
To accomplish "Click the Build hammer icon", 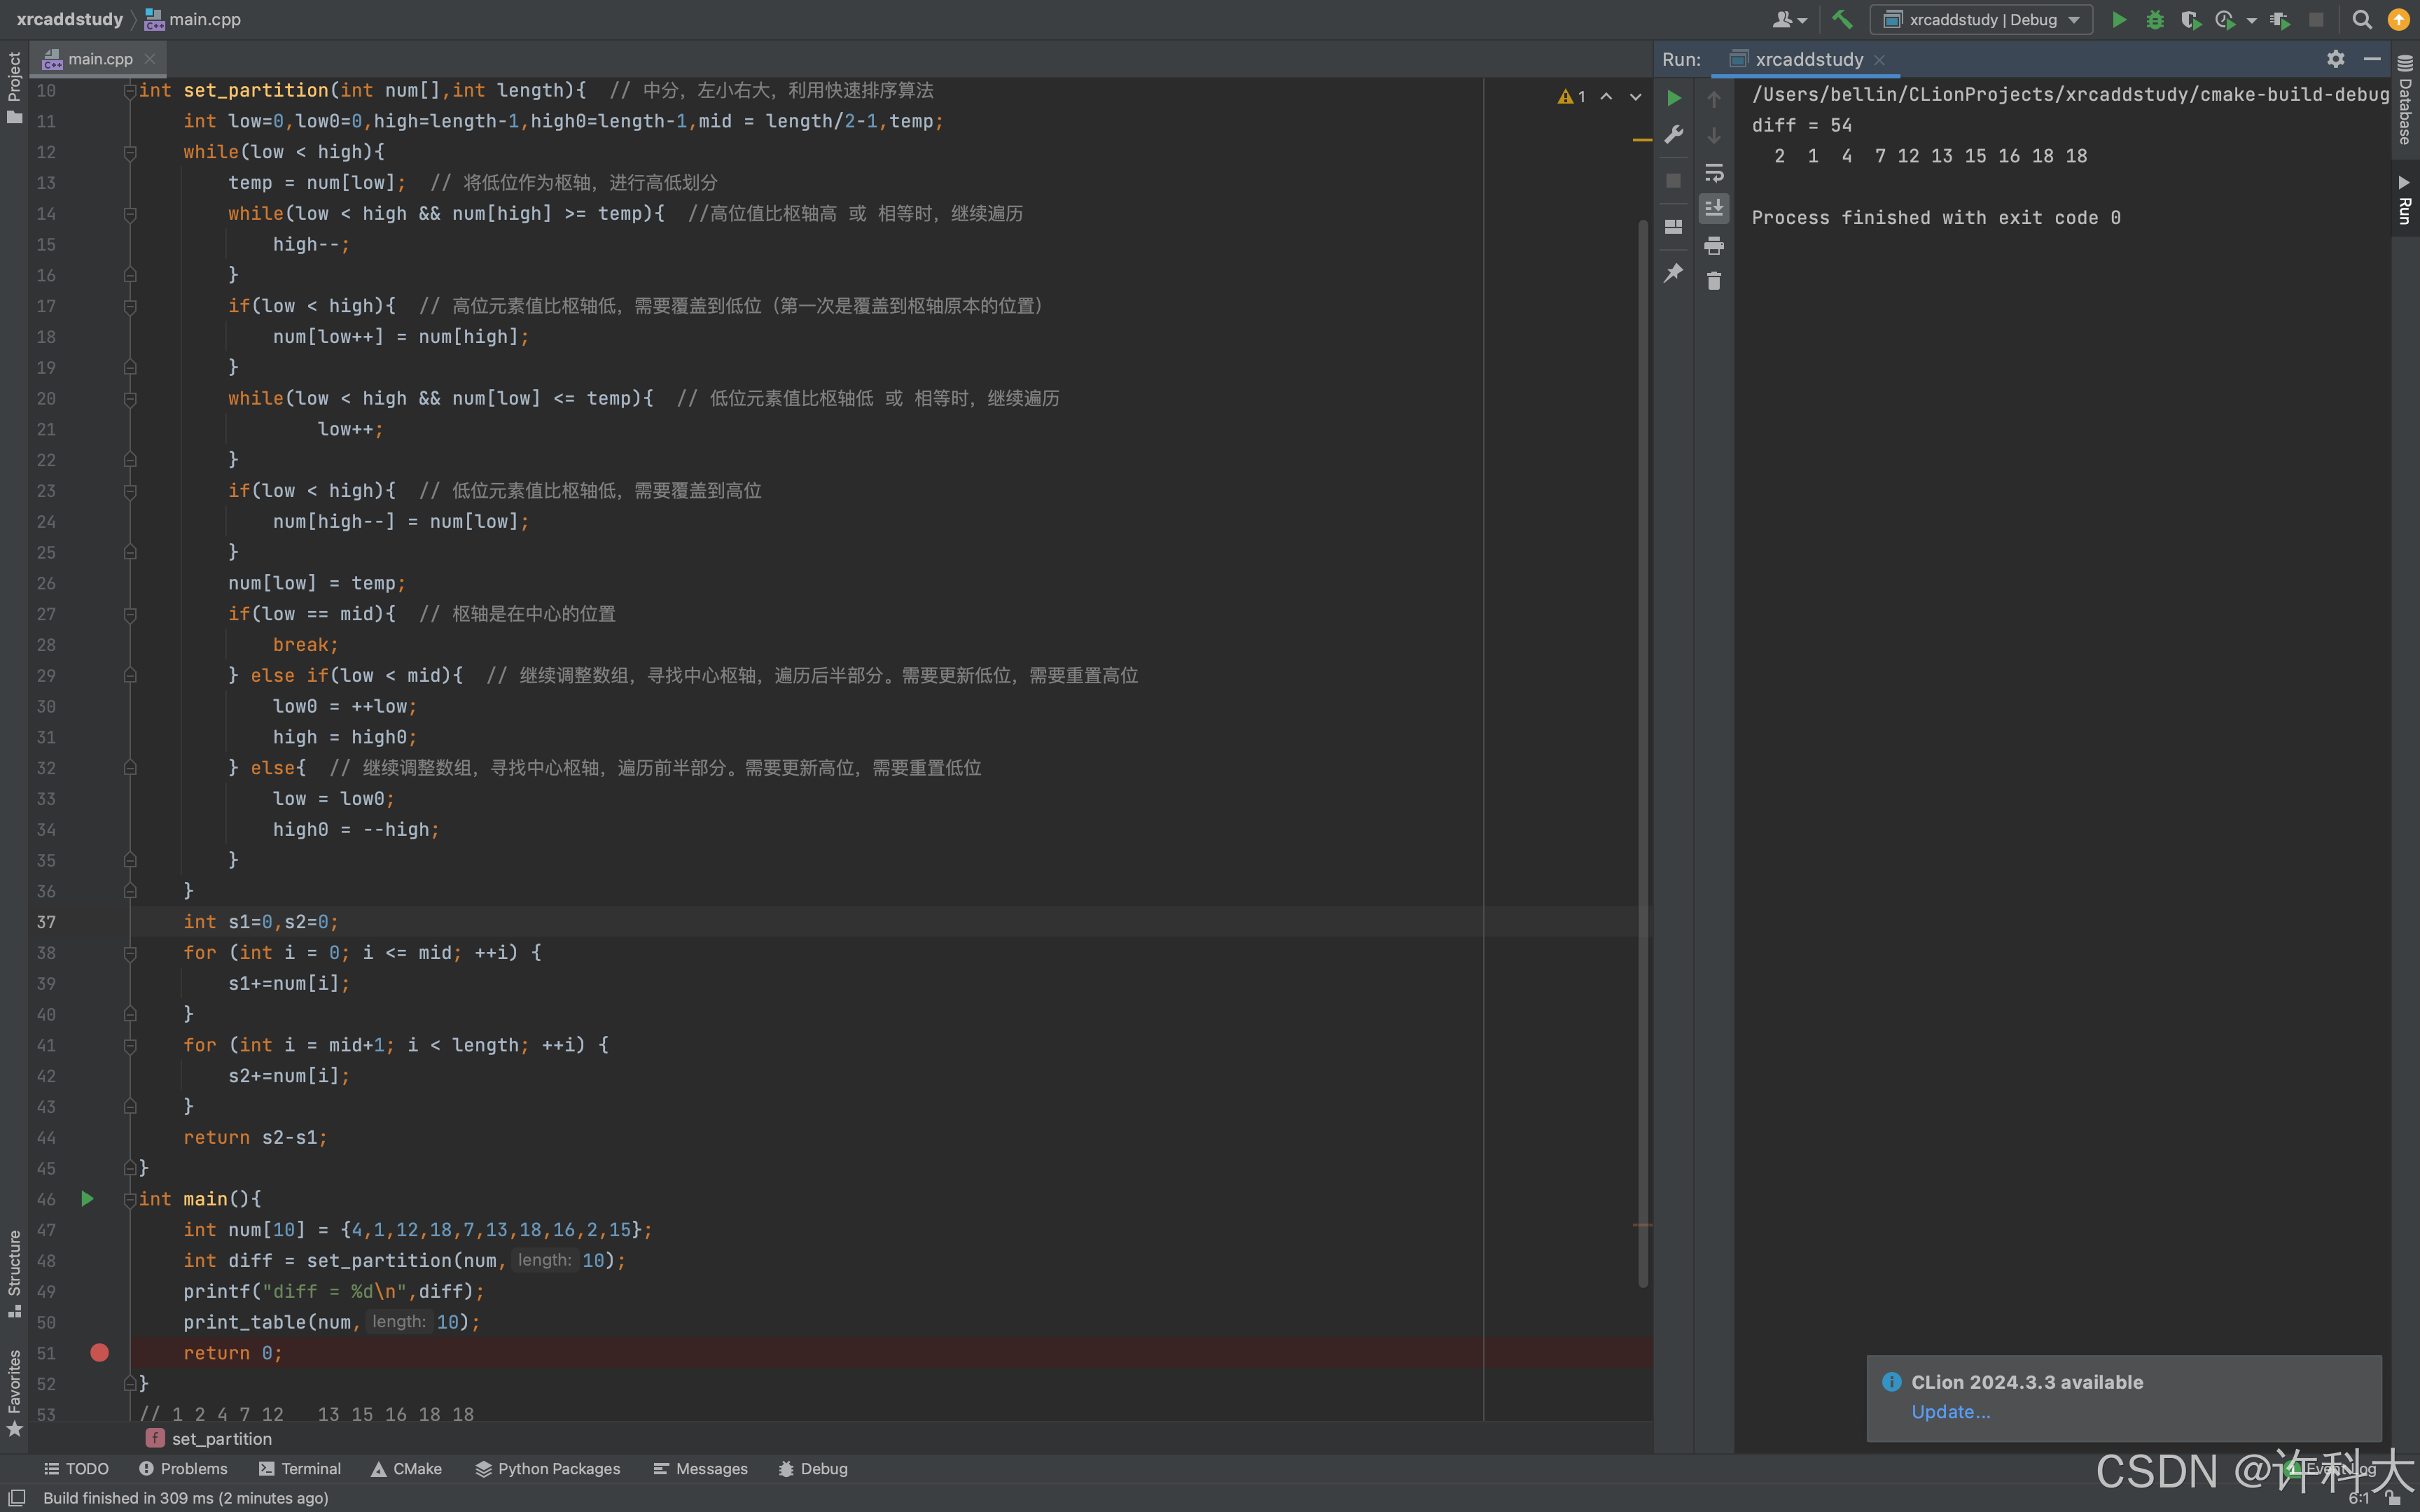I will [x=1842, y=19].
